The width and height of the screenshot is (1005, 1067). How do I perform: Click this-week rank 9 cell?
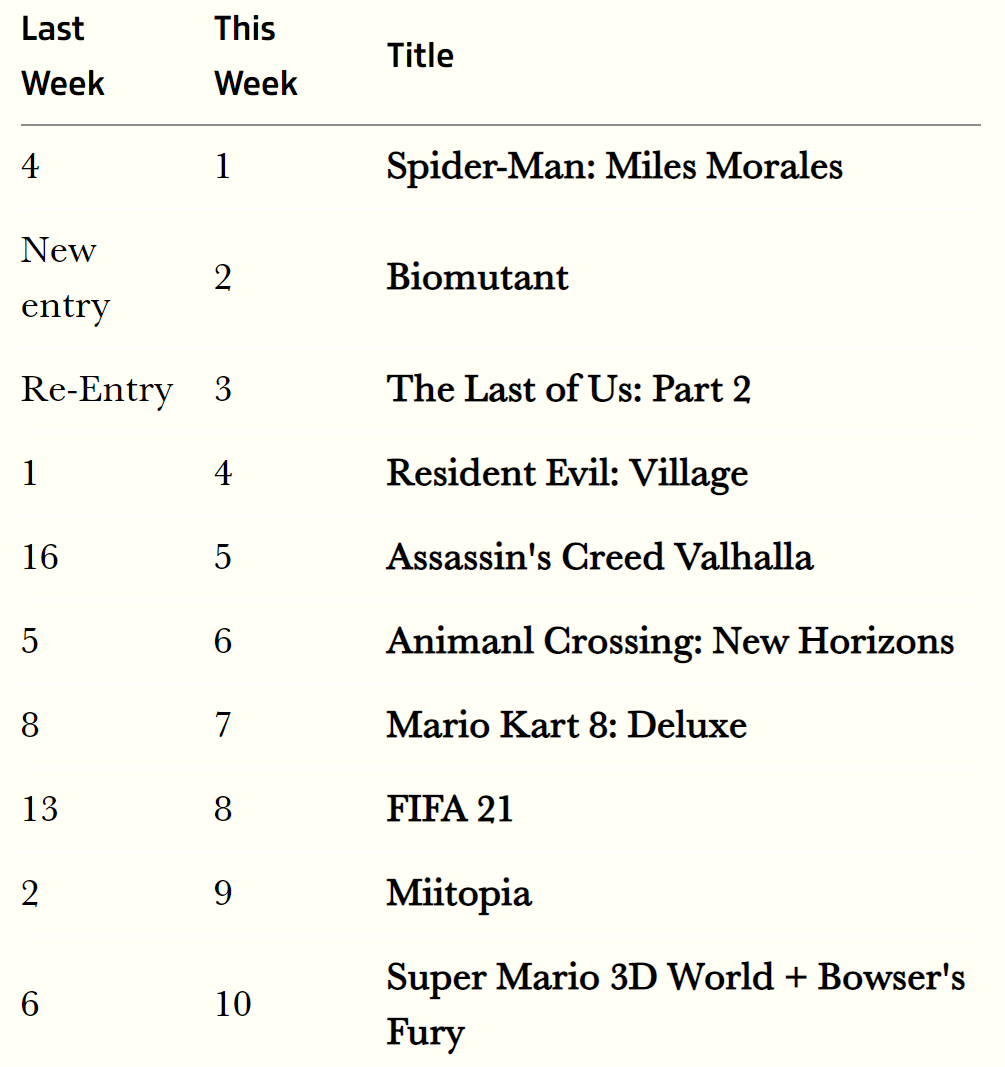tap(223, 893)
